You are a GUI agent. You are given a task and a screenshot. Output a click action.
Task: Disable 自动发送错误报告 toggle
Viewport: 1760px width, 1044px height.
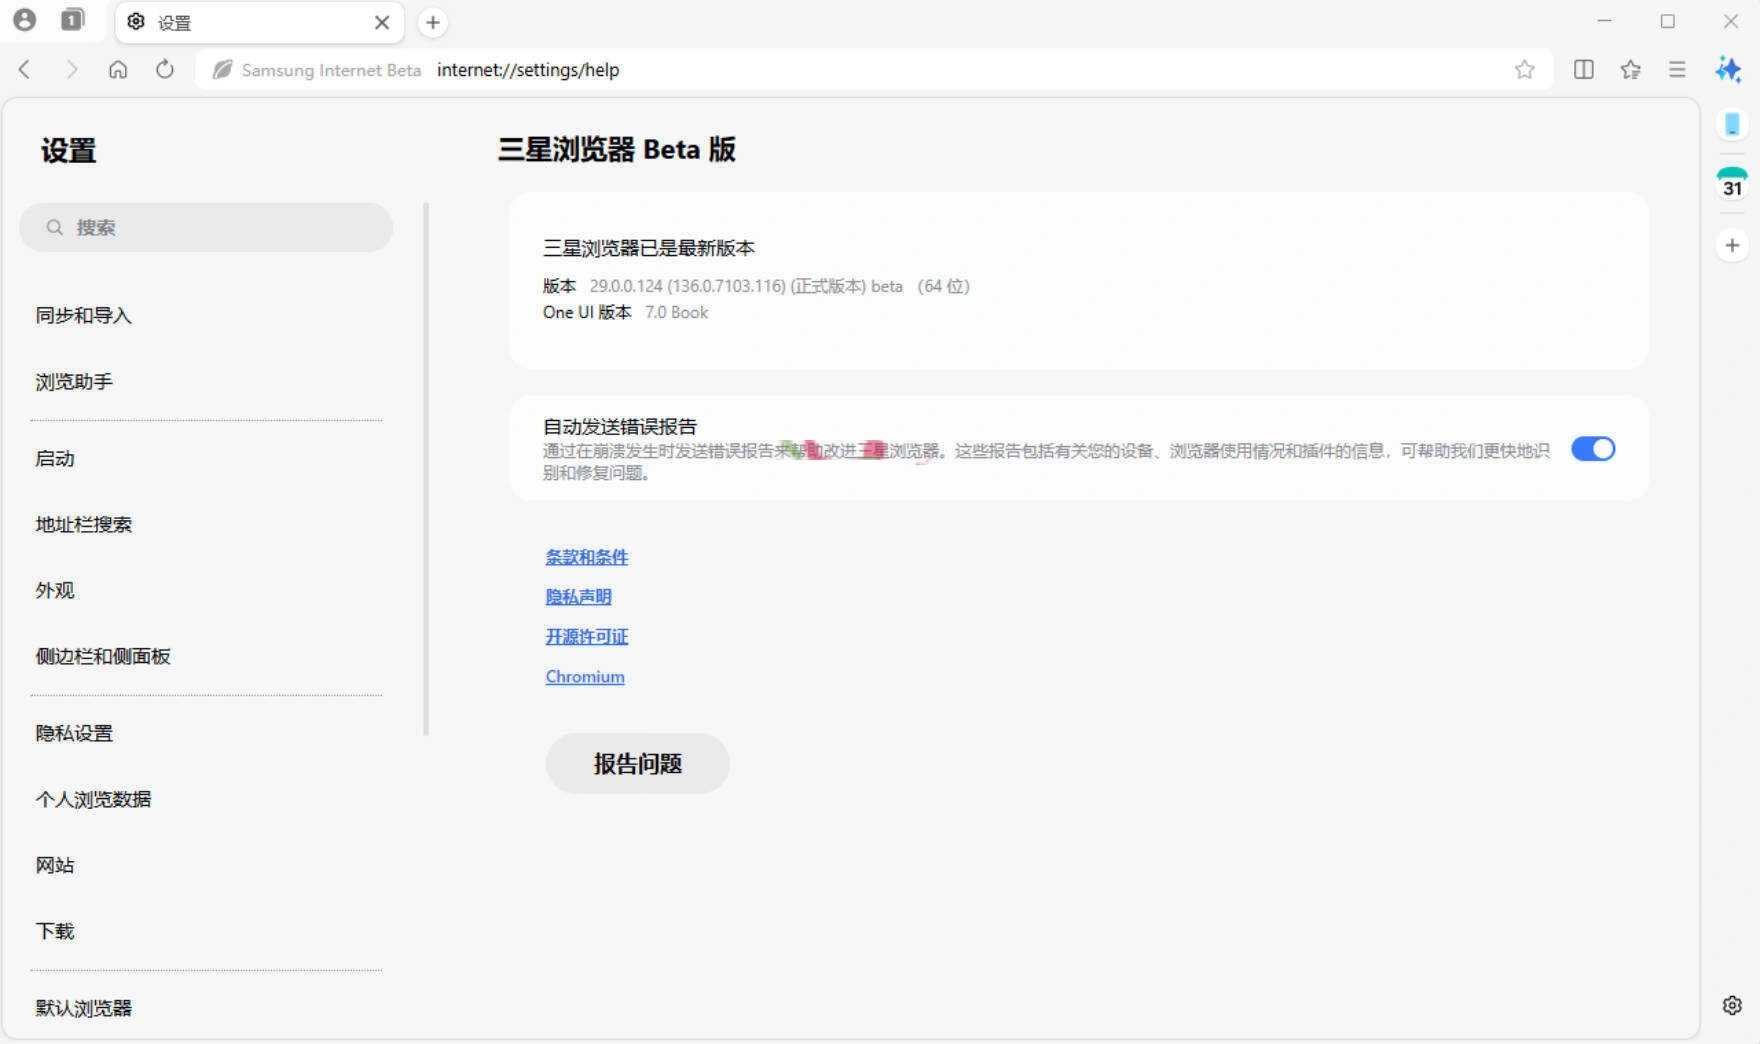pyautogui.click(x=1595, y=449)
